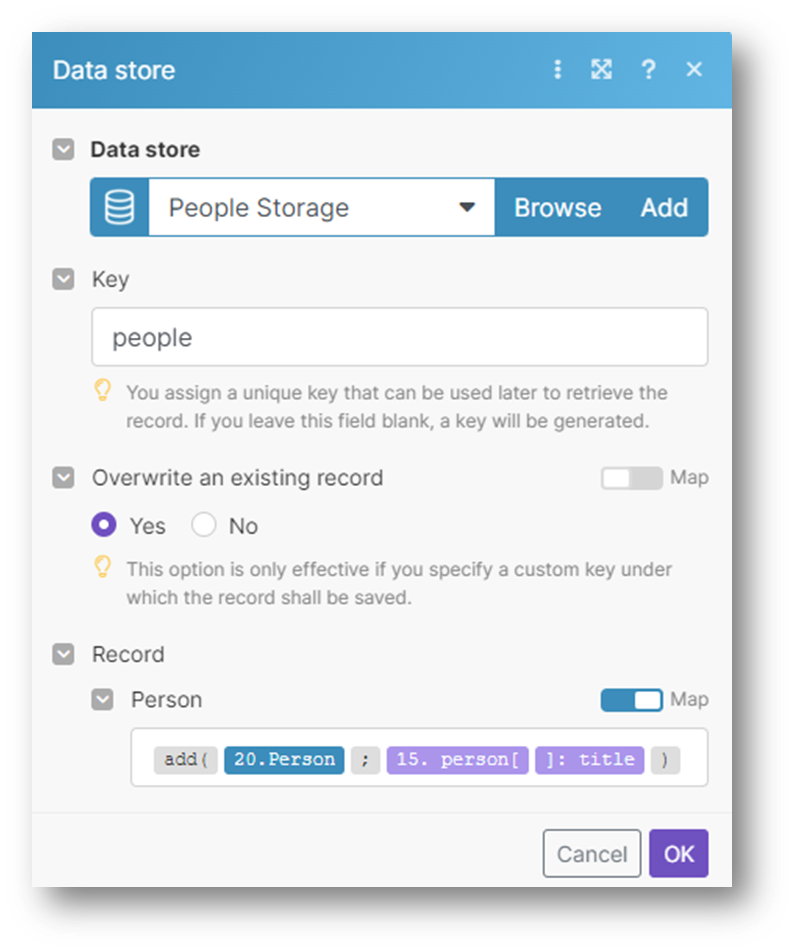797x952 pixels.
Task: Collapse the Overwrite an existing record section
Action: (x=64, y=478)
